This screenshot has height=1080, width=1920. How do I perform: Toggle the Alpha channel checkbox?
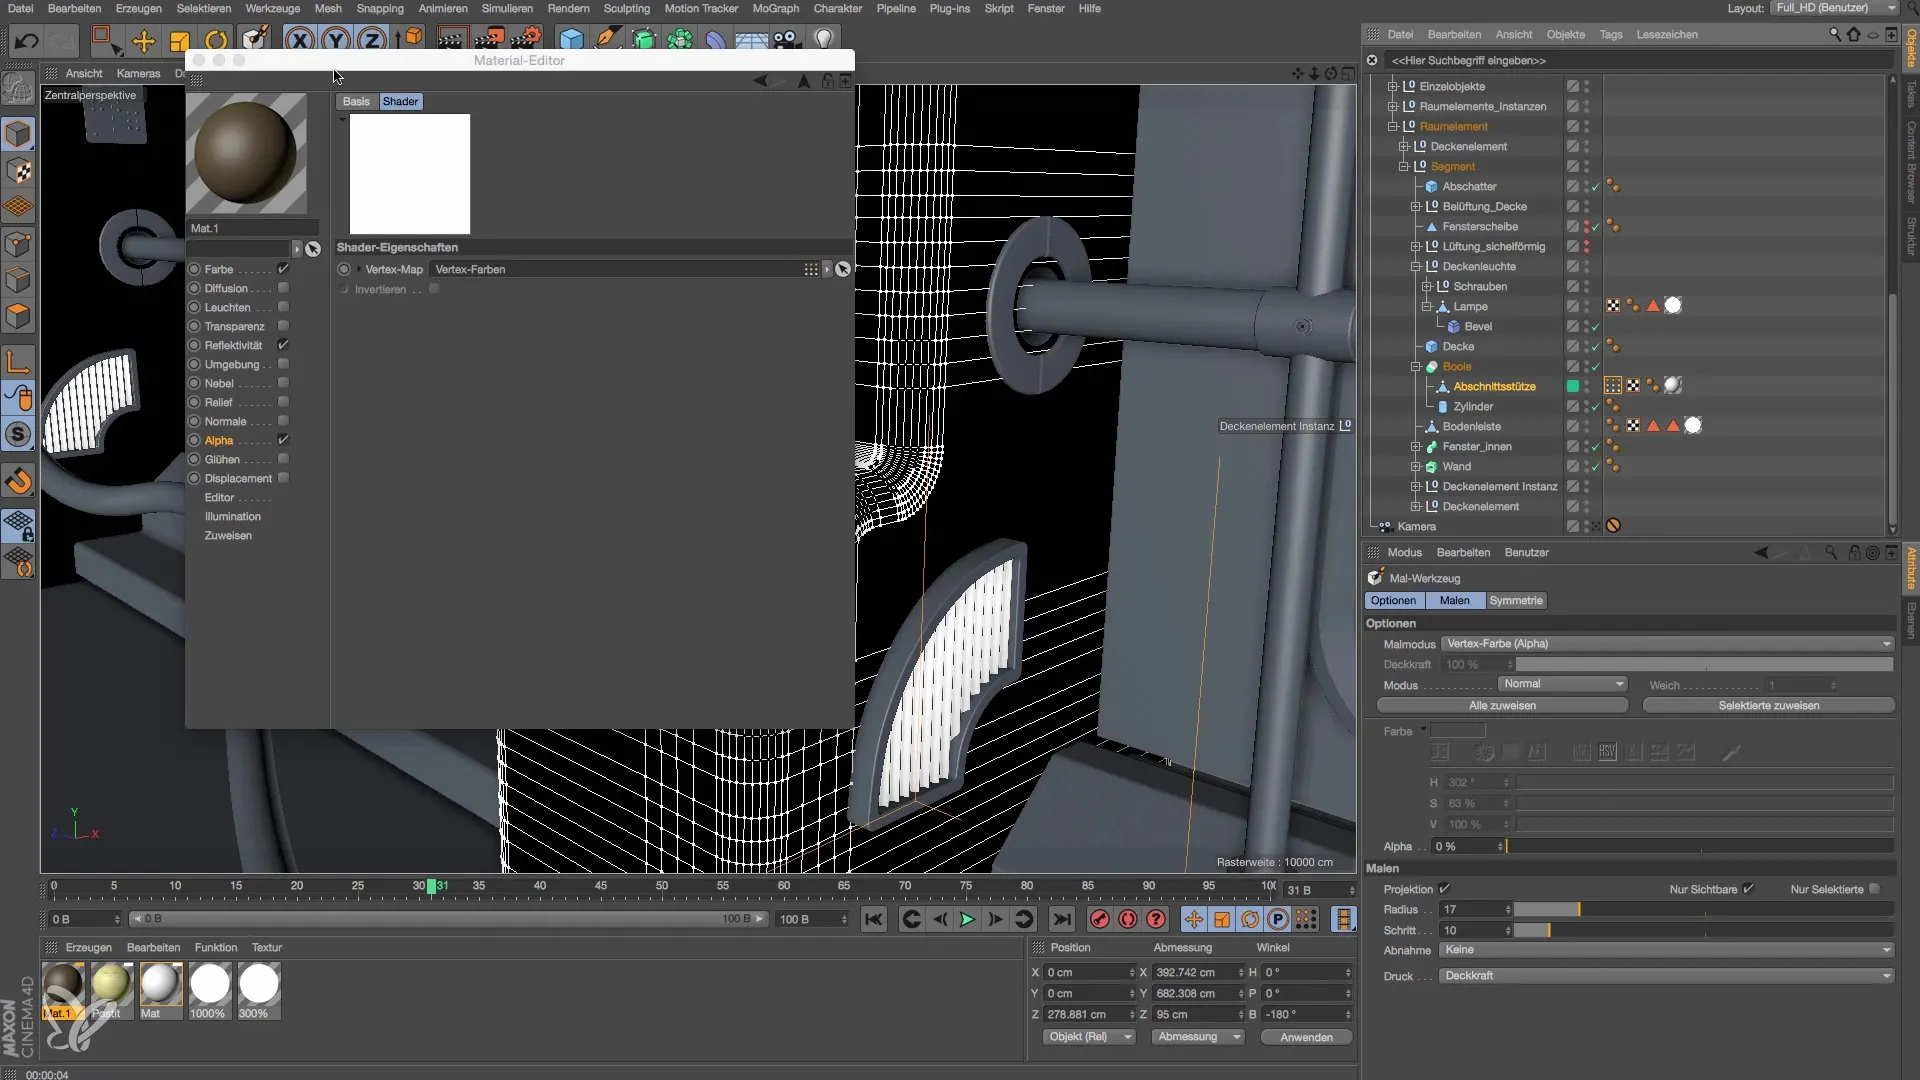(x=283, y=440)
